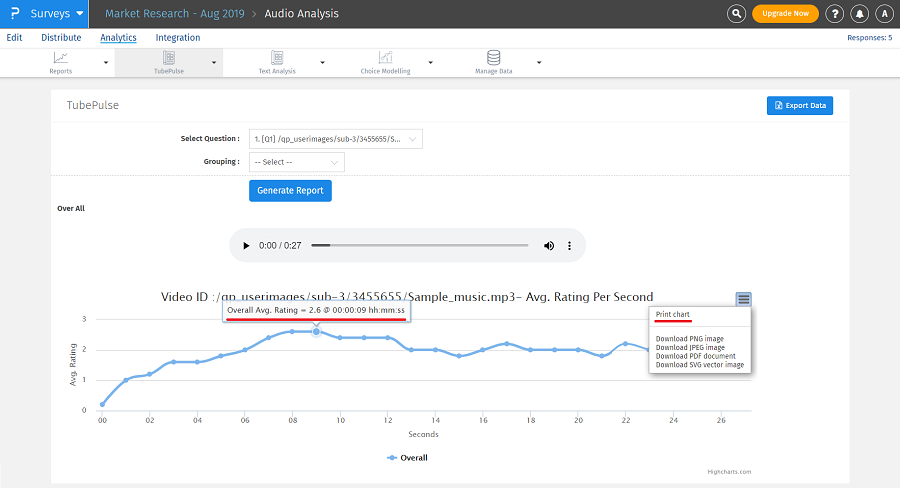Viewport: 900px width, 488px height.
Task: Click the search magnifier icon
Action: (x=737, y=14)
